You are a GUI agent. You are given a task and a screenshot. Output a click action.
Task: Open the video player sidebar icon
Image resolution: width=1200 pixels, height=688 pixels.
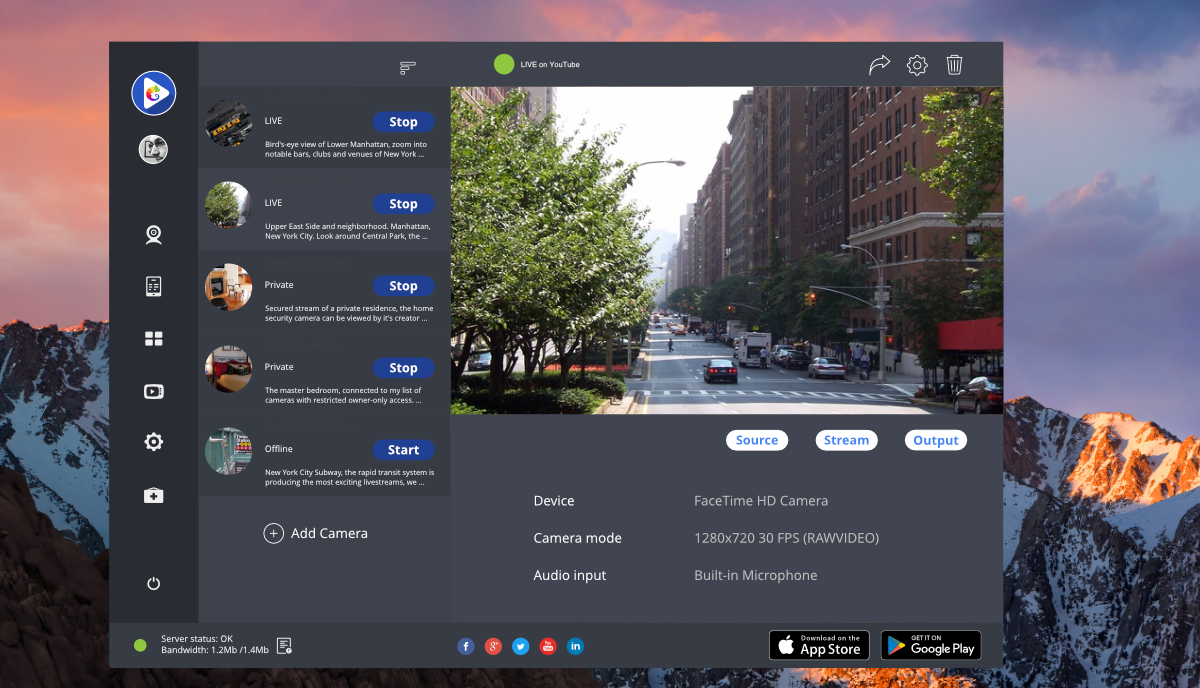(153, 391)
